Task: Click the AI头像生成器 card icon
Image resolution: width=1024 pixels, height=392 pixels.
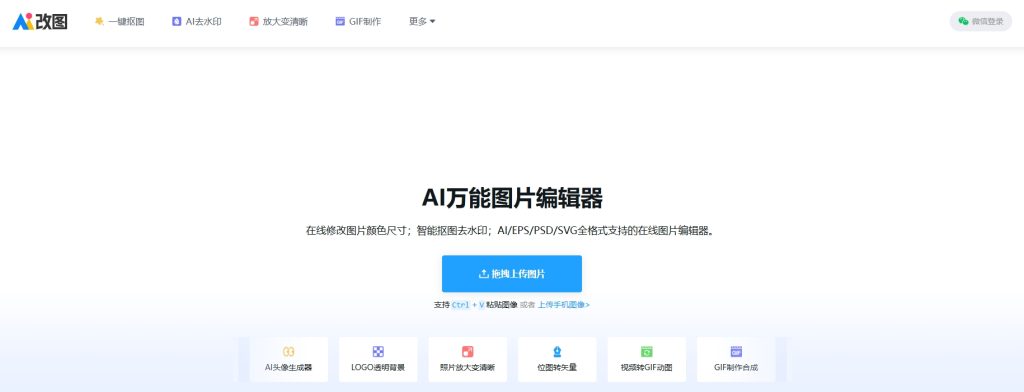Action: pos(288,351)
